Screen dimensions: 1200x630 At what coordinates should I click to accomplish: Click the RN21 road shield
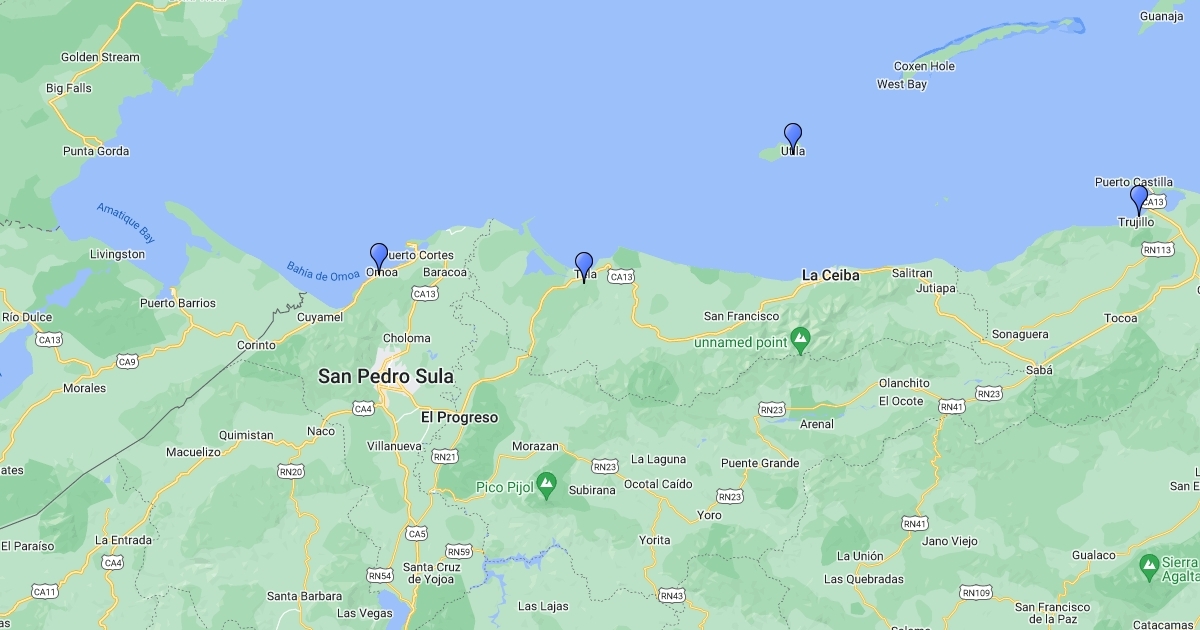[x=445, y=456]
